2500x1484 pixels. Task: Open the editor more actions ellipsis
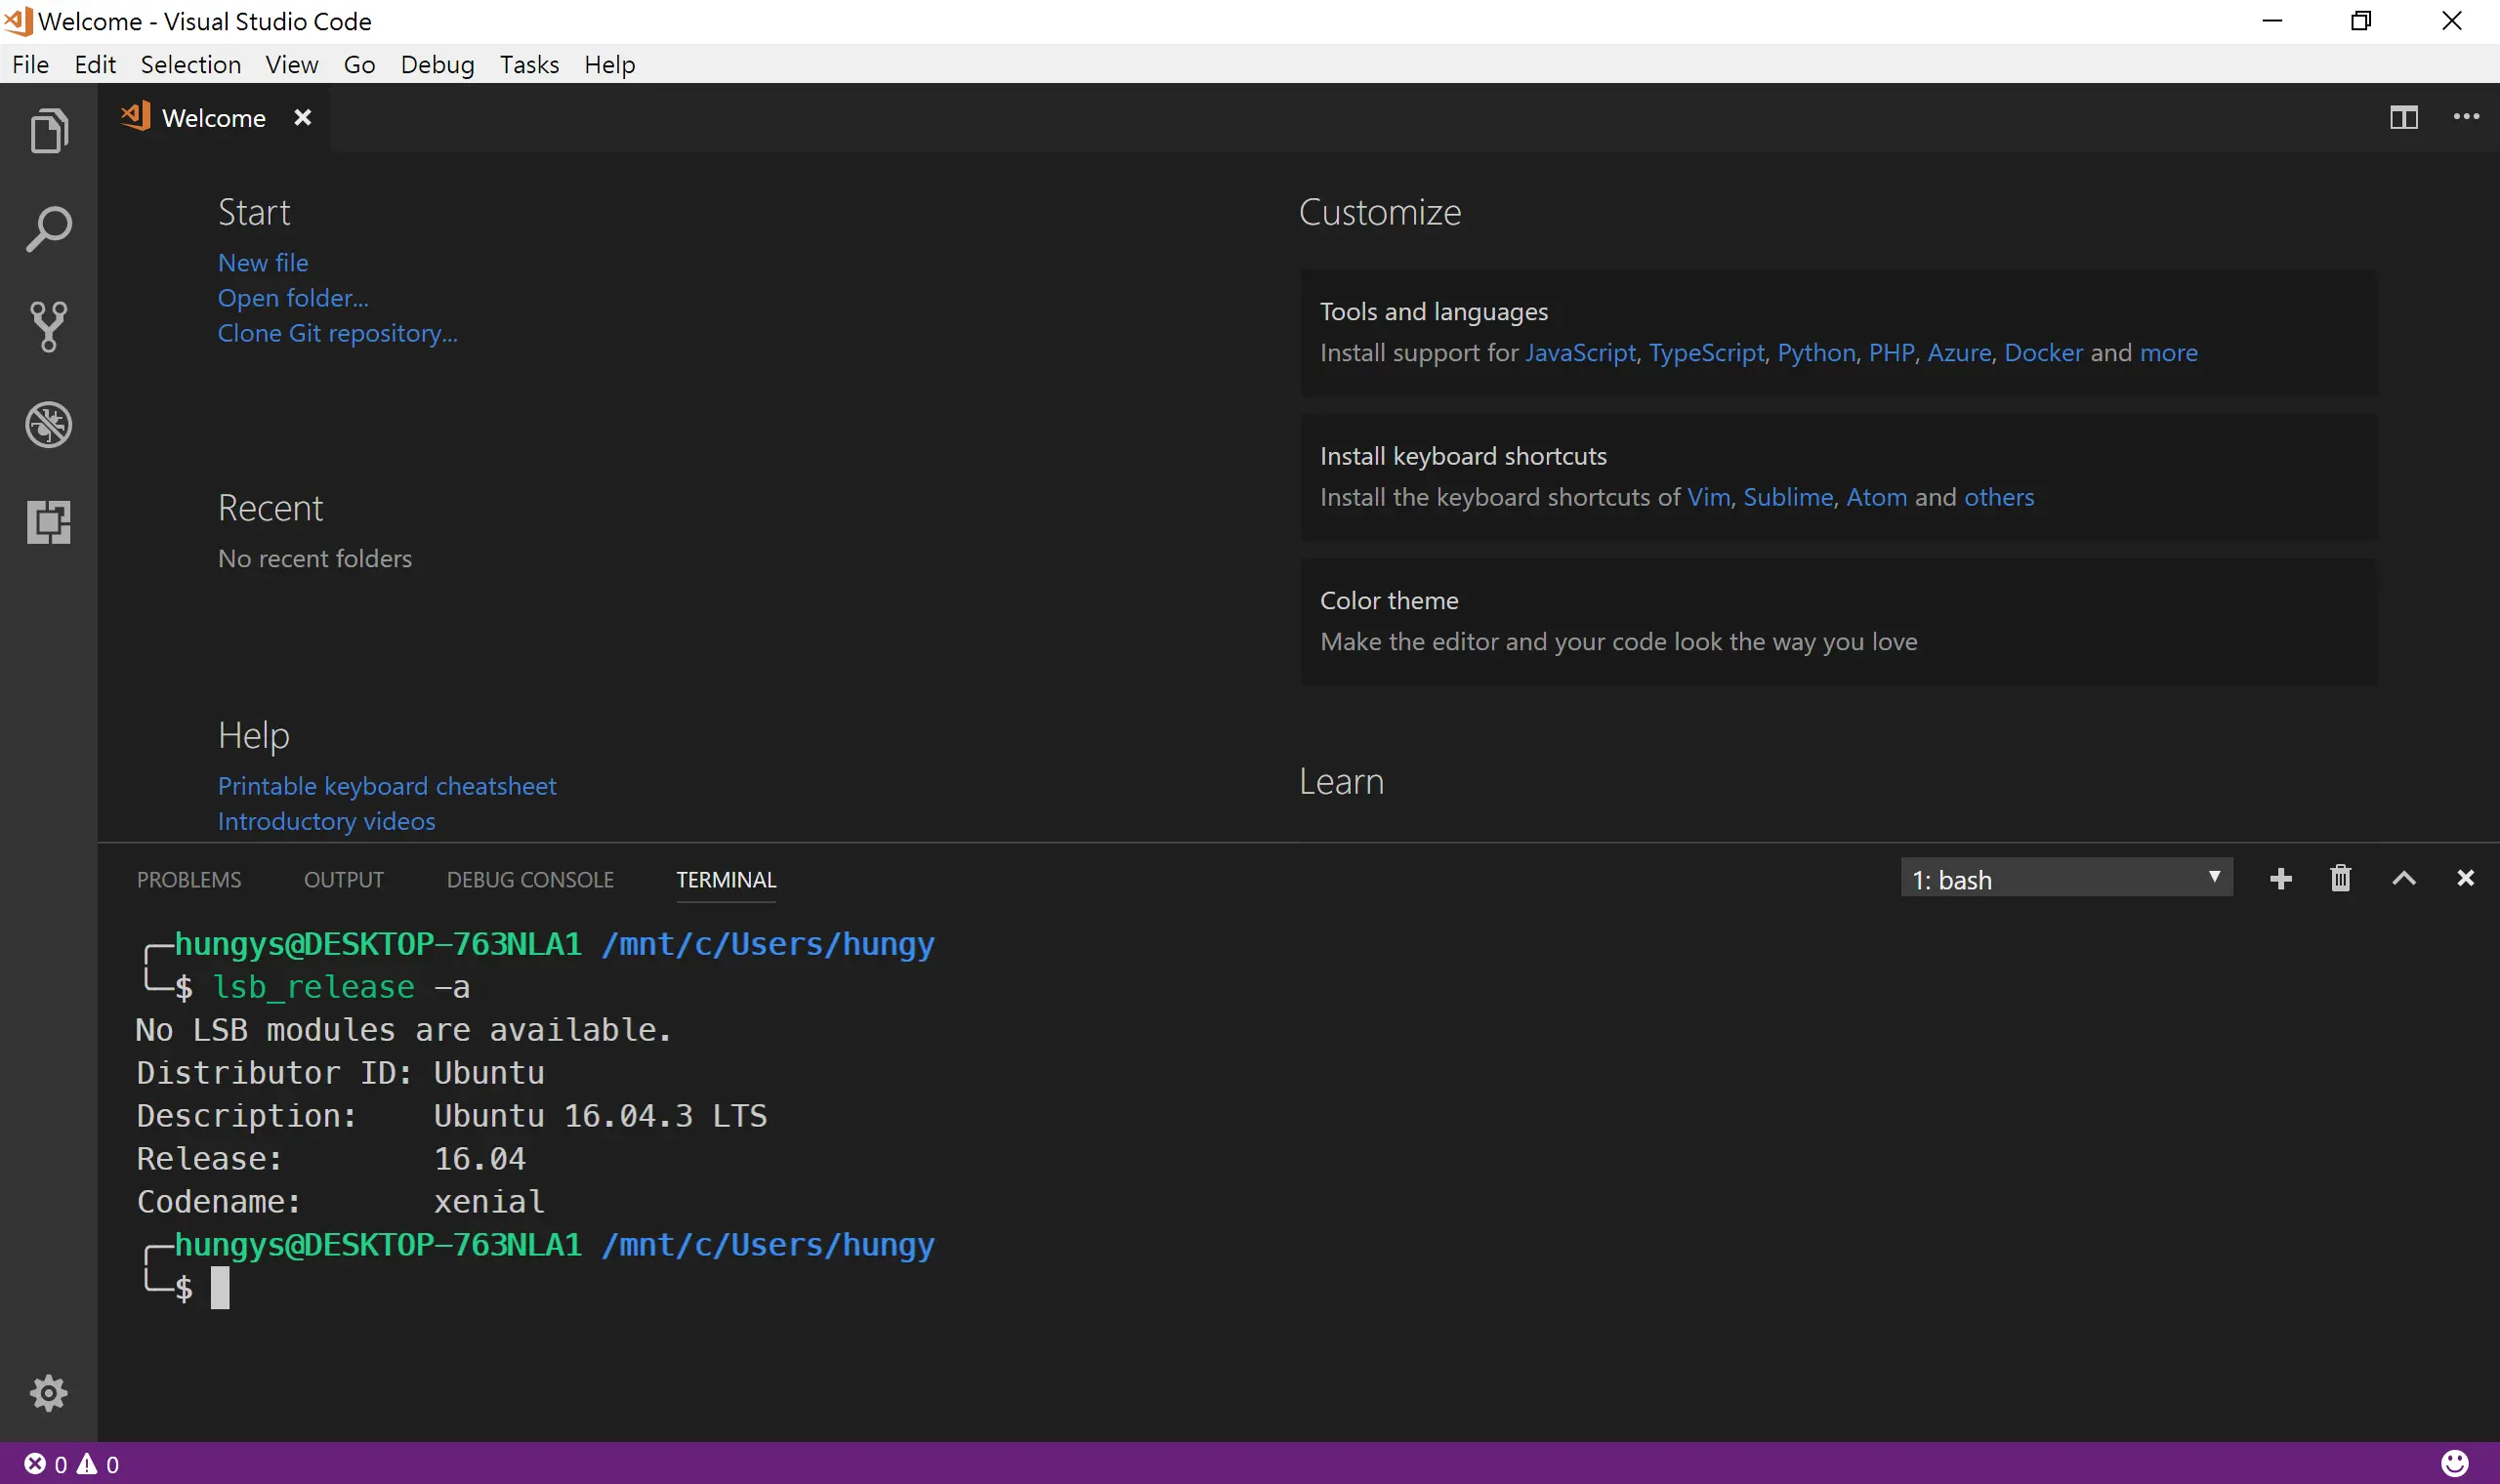point(2466,117)
